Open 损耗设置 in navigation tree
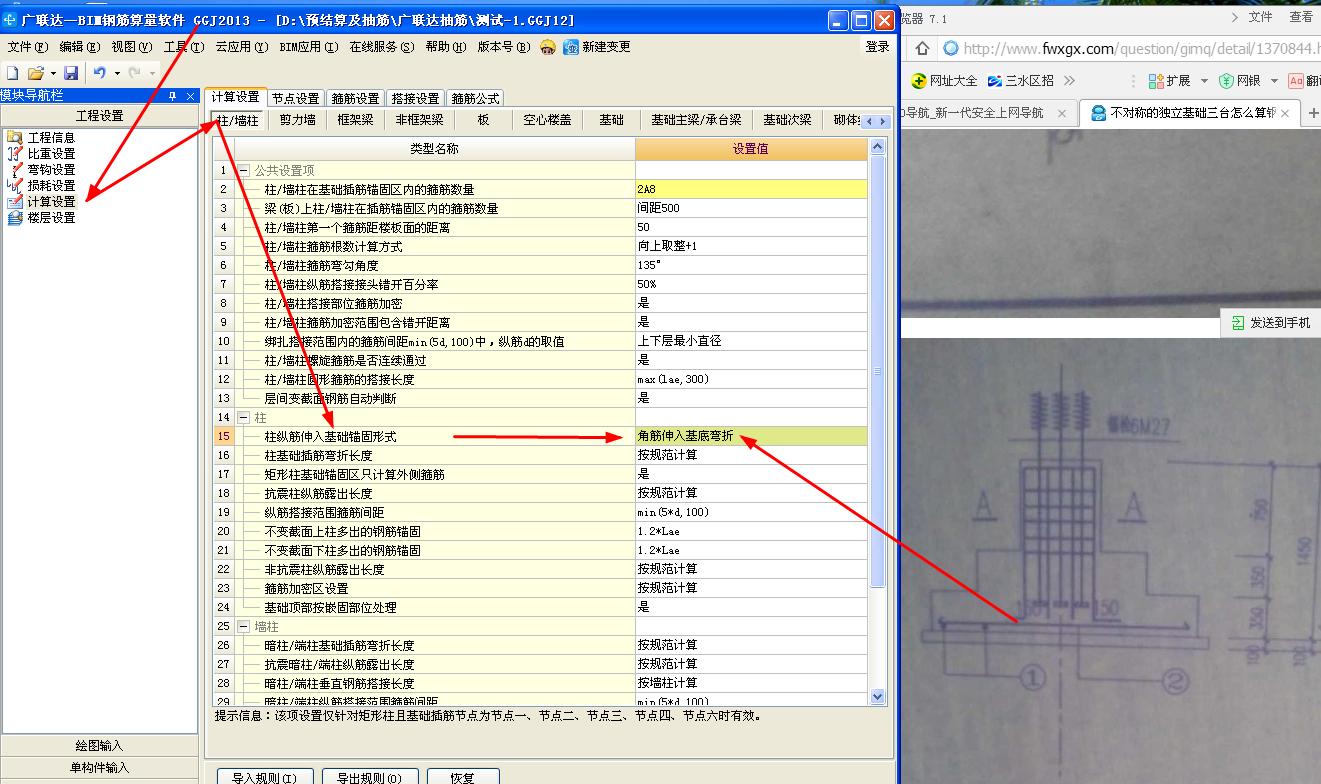The height and width of the screenshot is (784, 1321). click(41, 185)
